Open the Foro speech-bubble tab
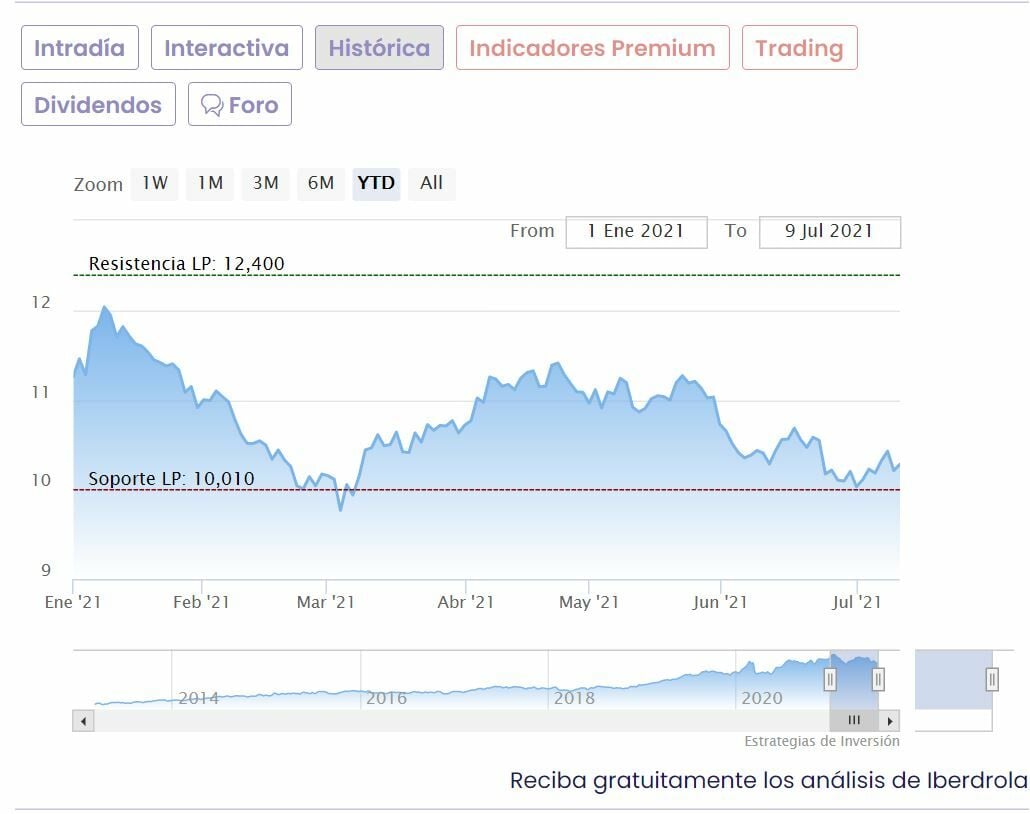This screenshot has width=1030, height=814. point(240,105)
